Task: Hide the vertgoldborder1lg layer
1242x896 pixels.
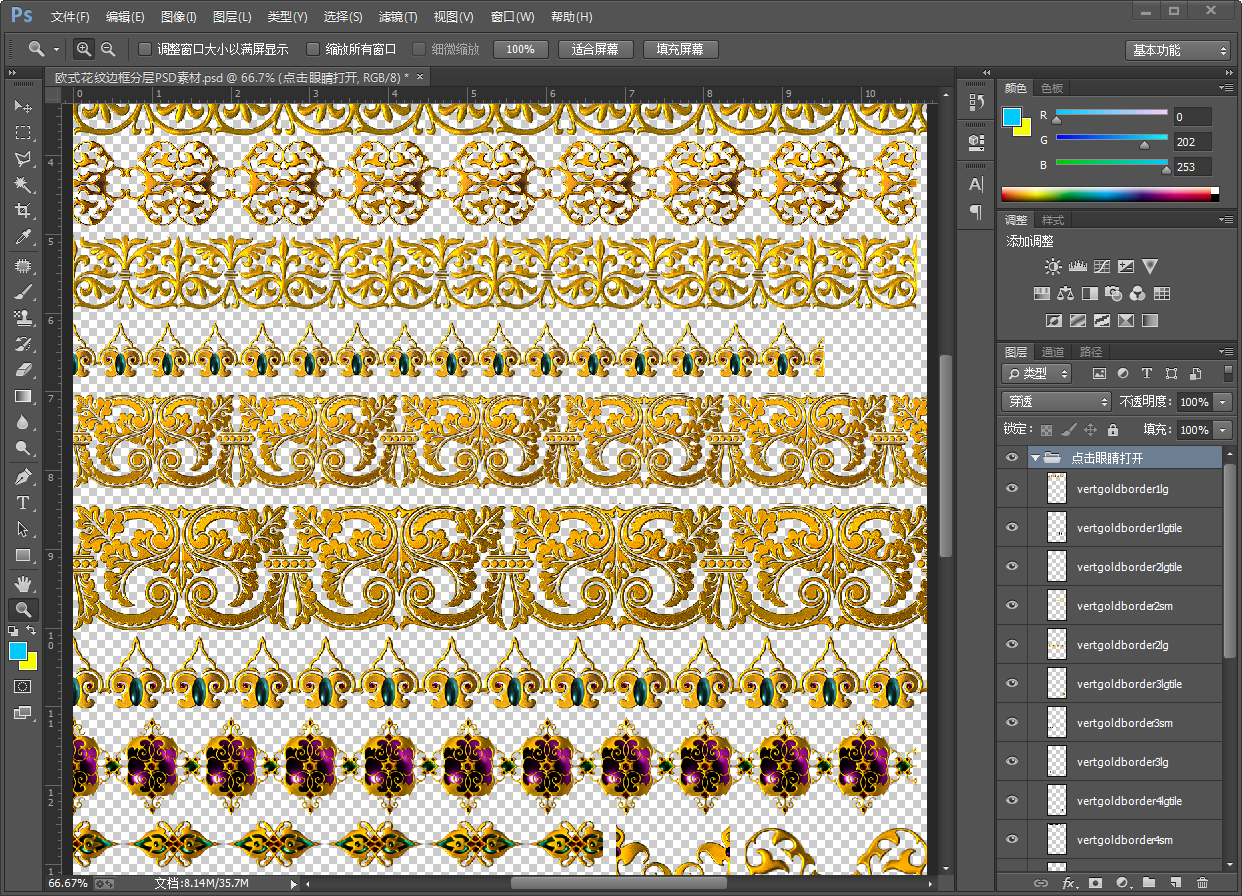Action: pos(1012,489)
